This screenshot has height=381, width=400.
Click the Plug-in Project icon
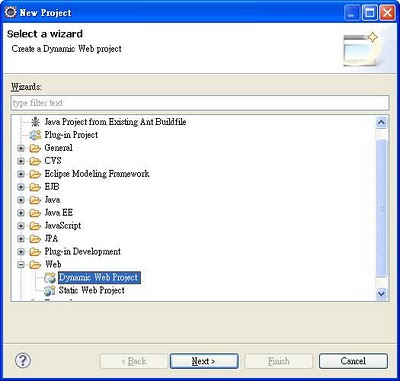click(35, 135)
